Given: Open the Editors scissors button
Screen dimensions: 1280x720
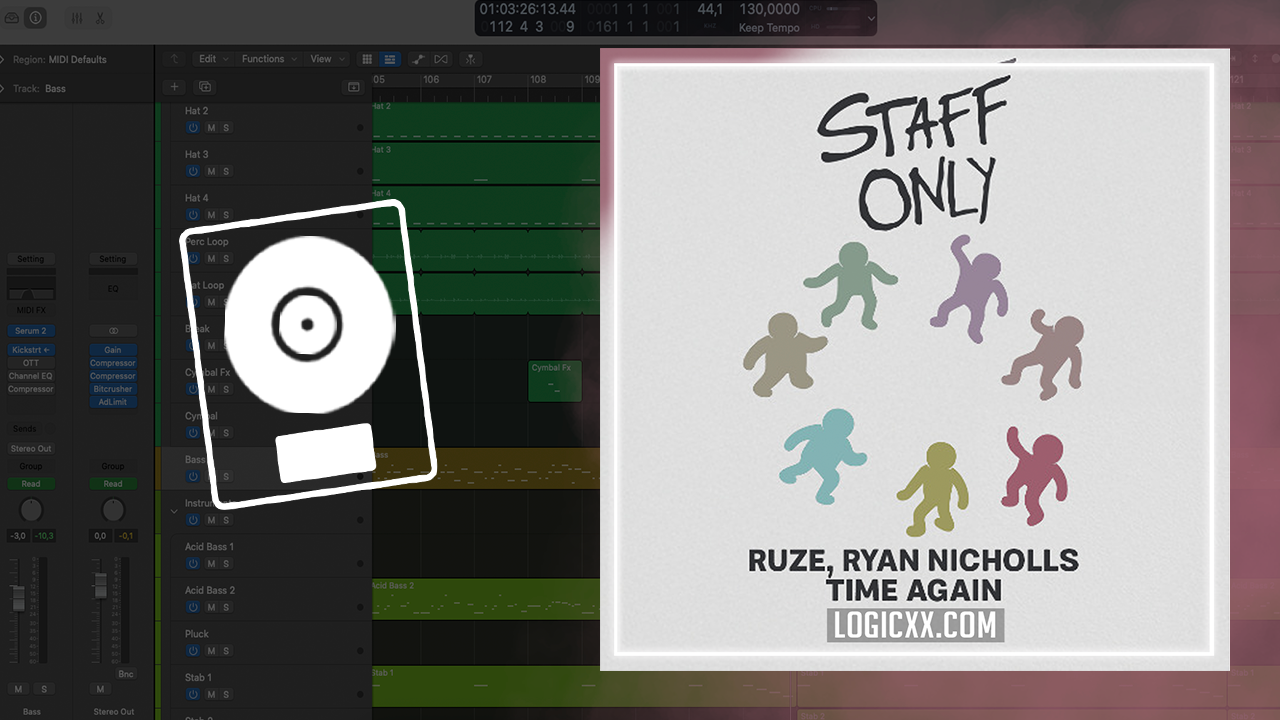Looking at the screenshot, I should pos(100,18).
